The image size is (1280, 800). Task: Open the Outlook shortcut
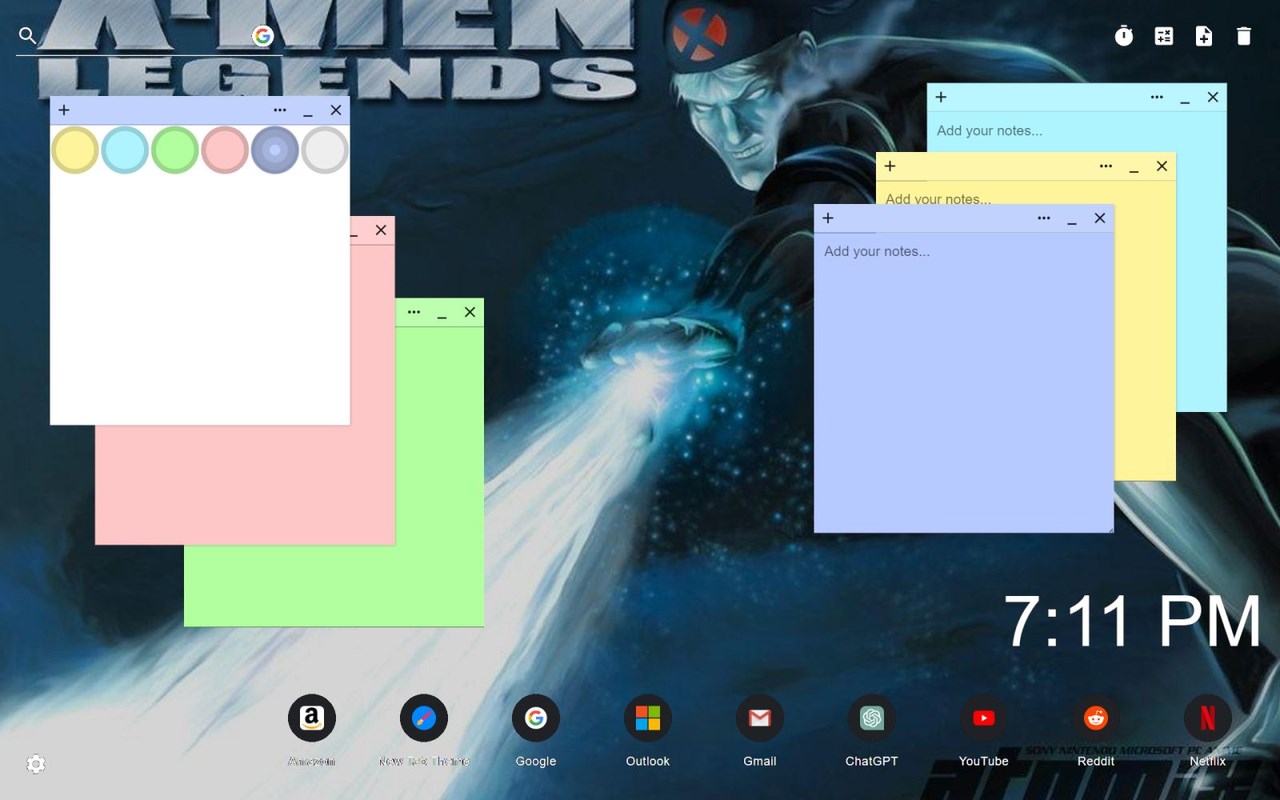648,718
